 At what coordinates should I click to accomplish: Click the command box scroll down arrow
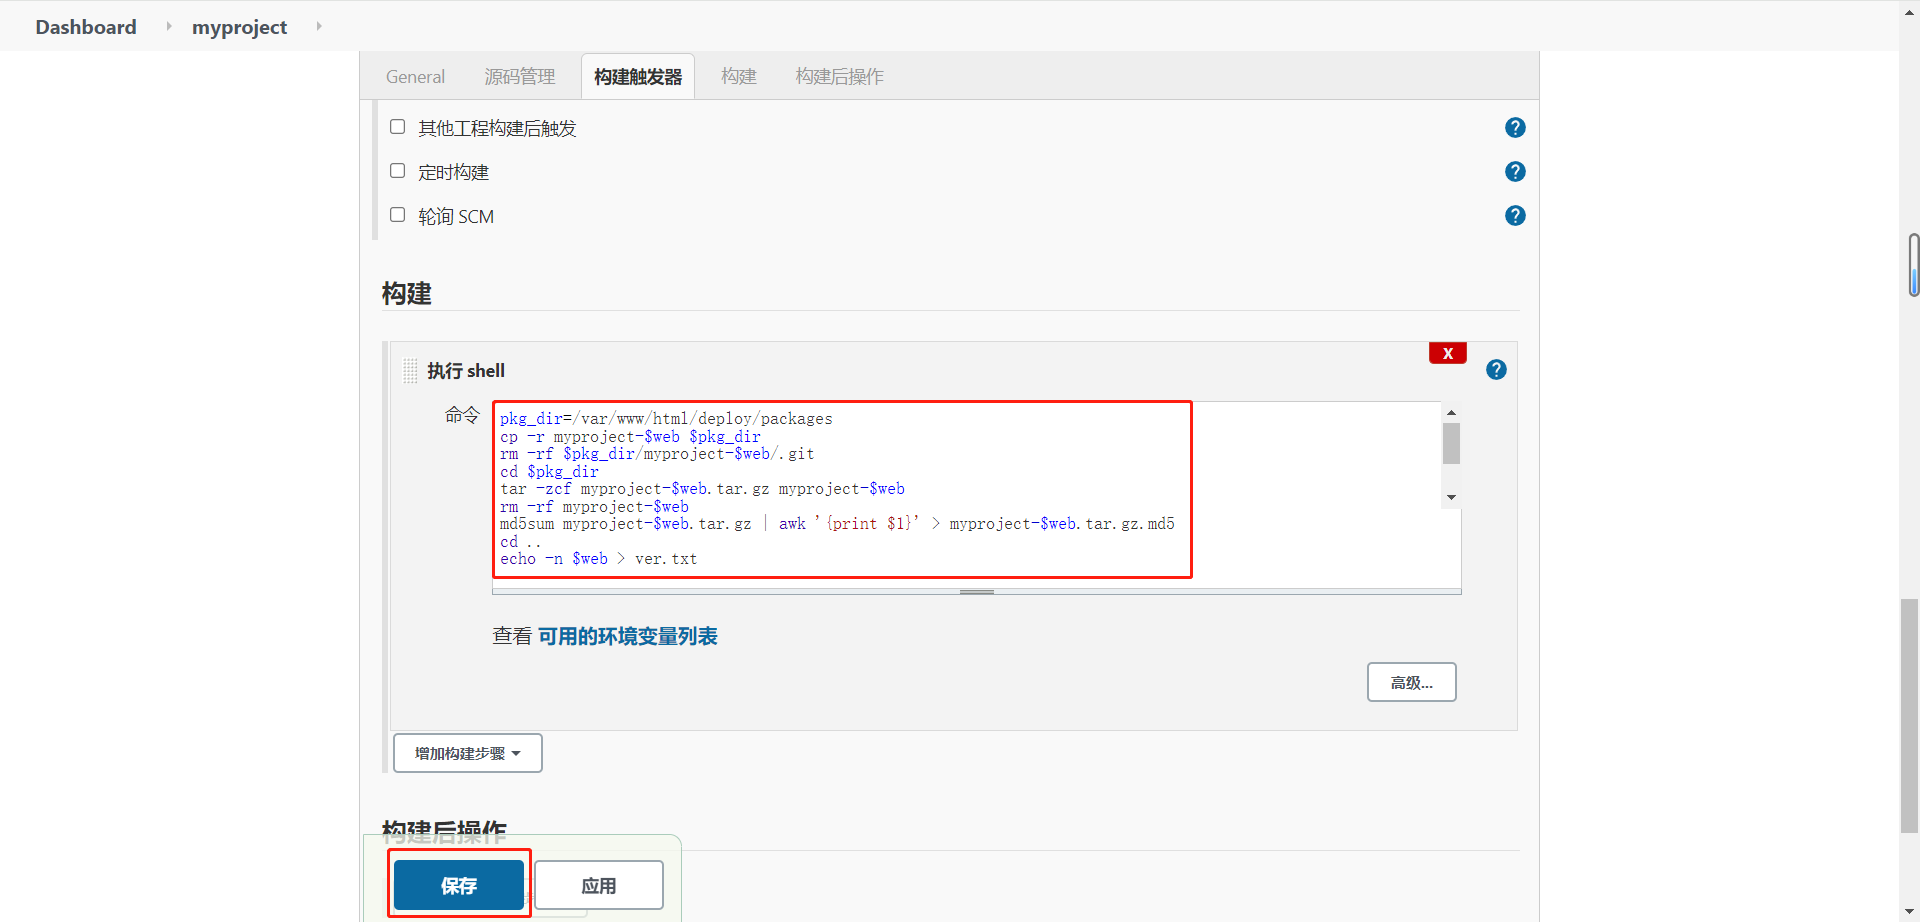1451,497
